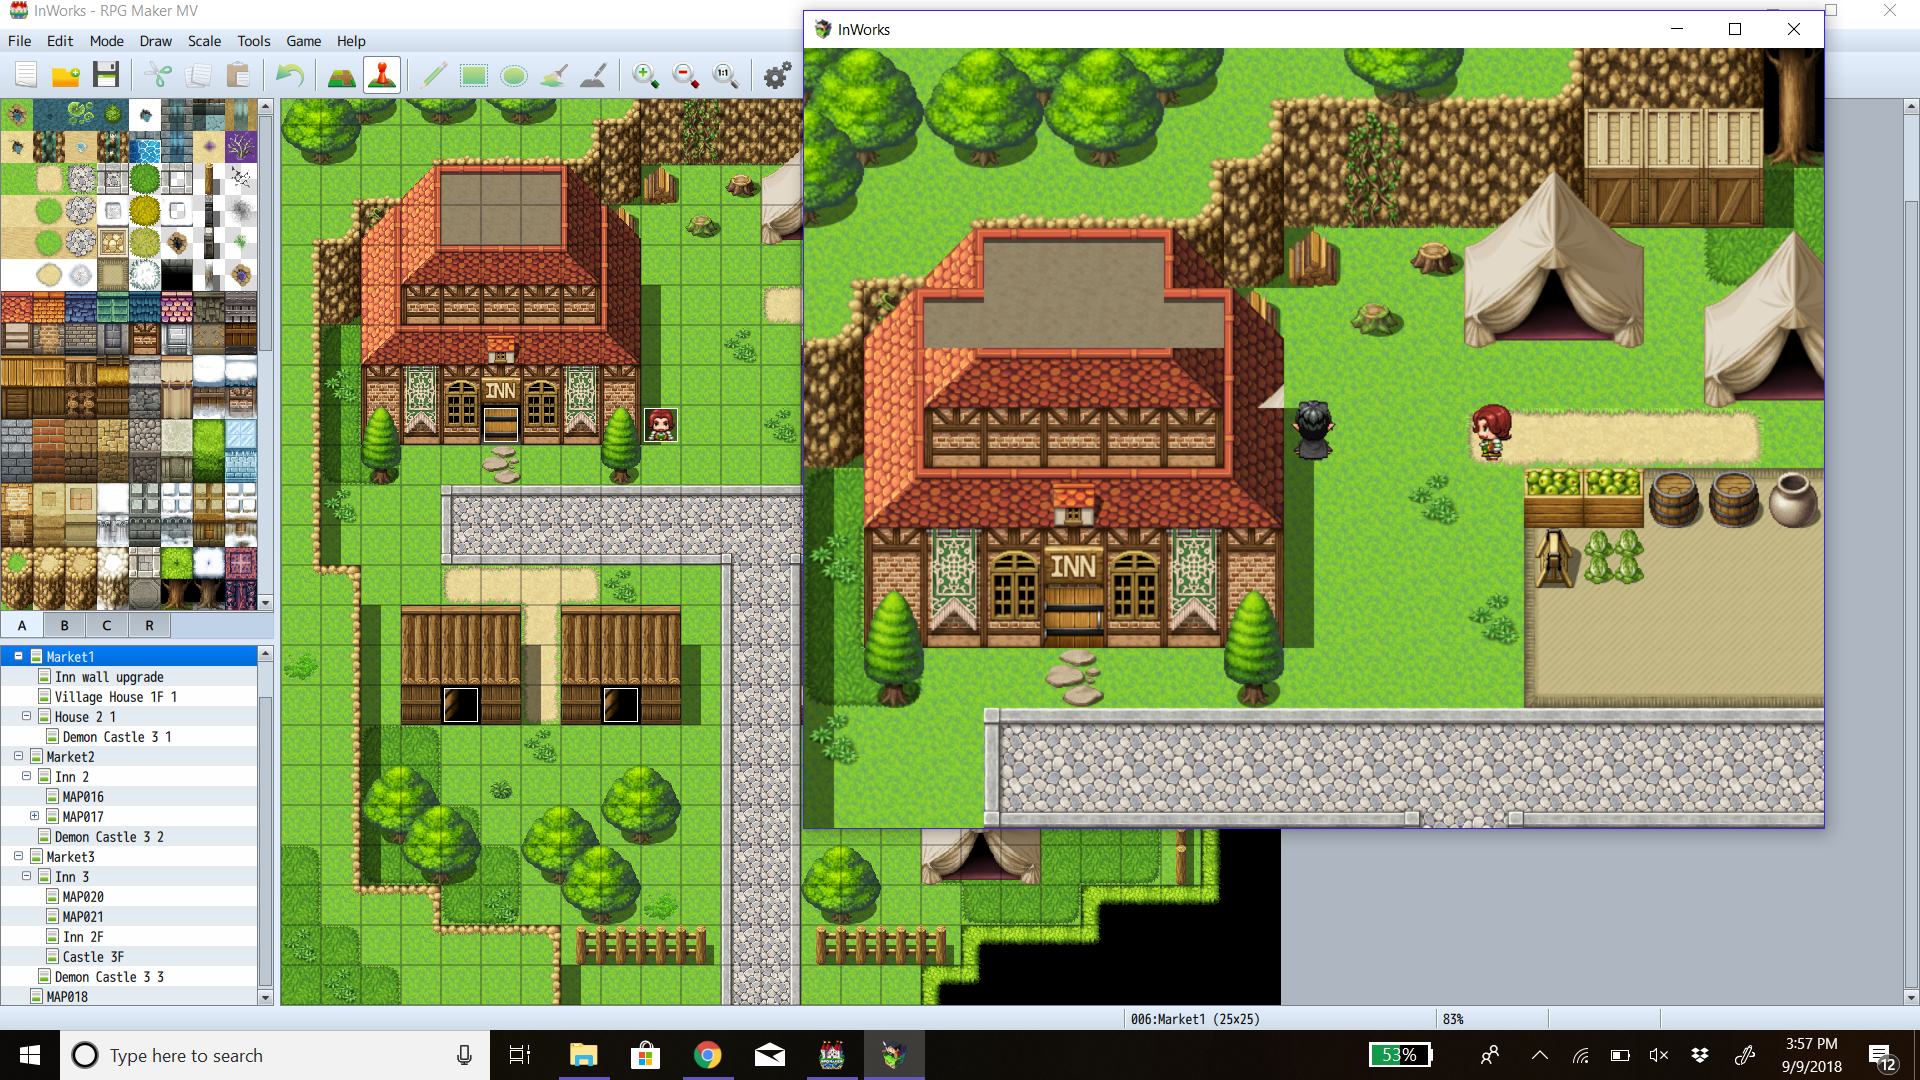Expand the MAP017 tree node
1920x1080 pixels.
34,816
